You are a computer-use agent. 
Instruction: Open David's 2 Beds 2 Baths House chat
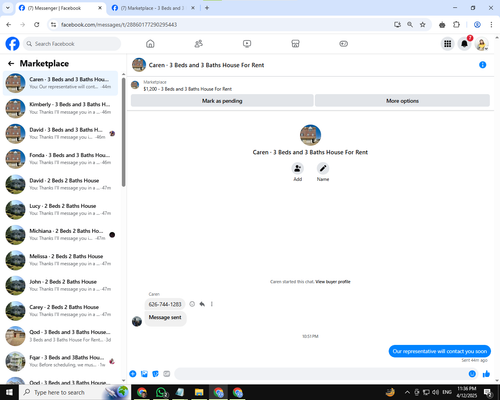point(60,184)
